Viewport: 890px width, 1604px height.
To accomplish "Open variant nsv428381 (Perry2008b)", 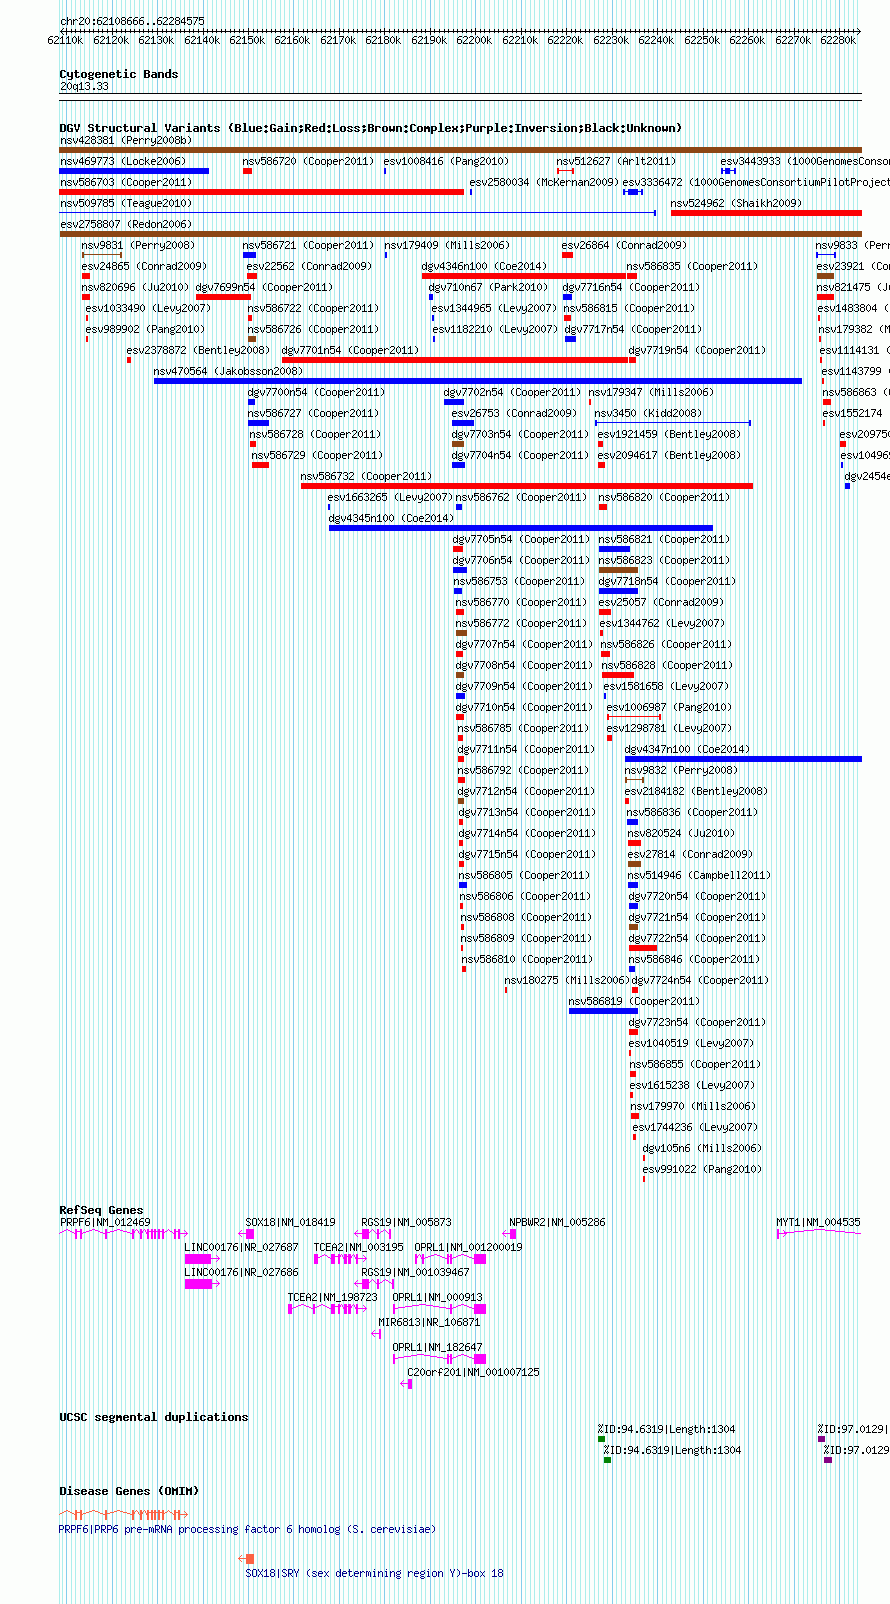I will (x=126, y=141).
